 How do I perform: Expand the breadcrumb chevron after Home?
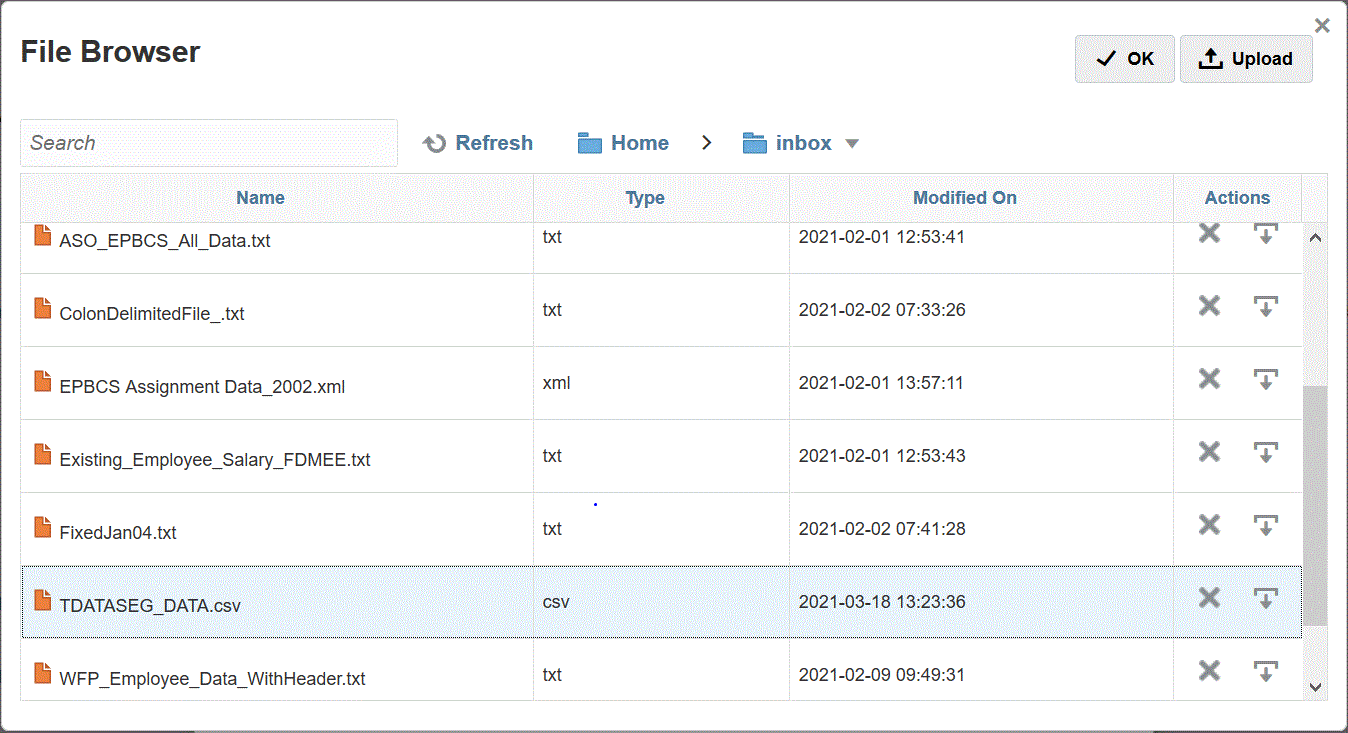[x=706, y=143]
